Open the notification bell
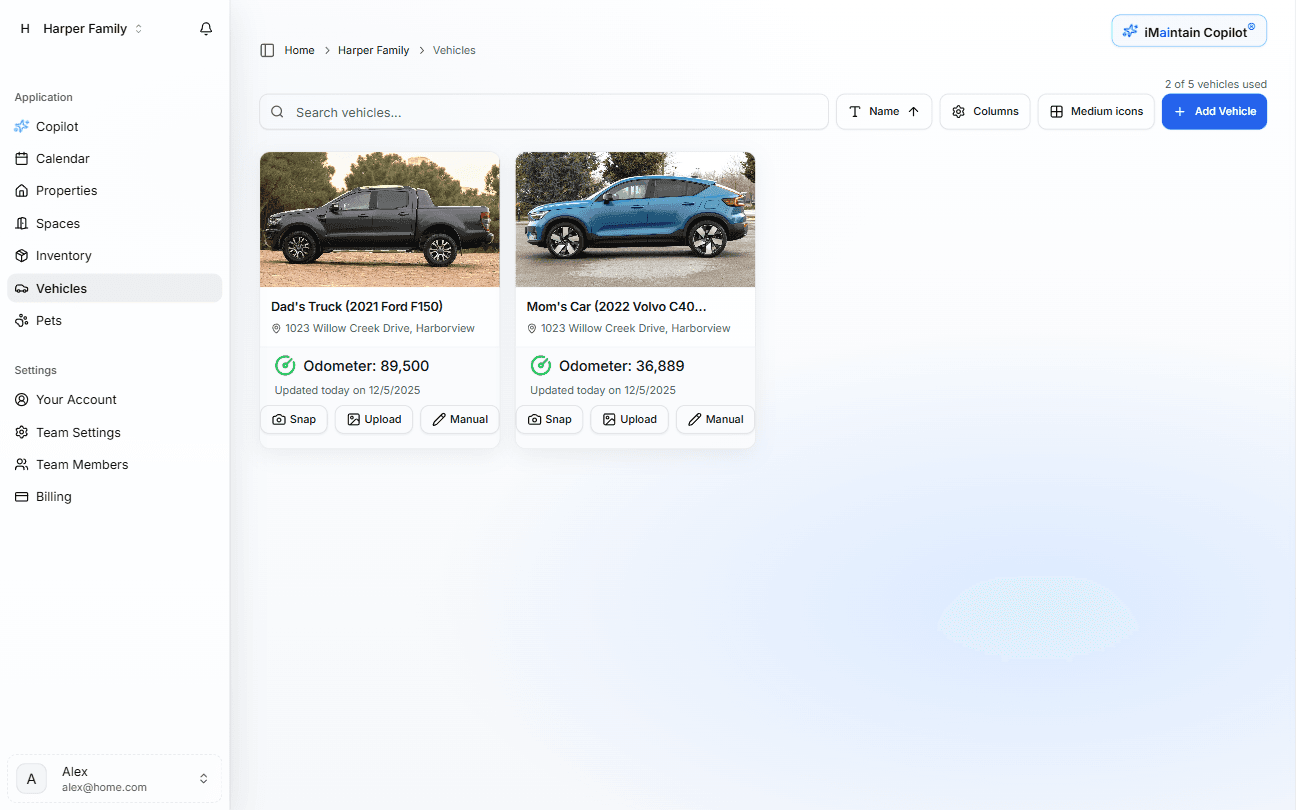This screenshot has height=810, width=1296. point(206,28)
